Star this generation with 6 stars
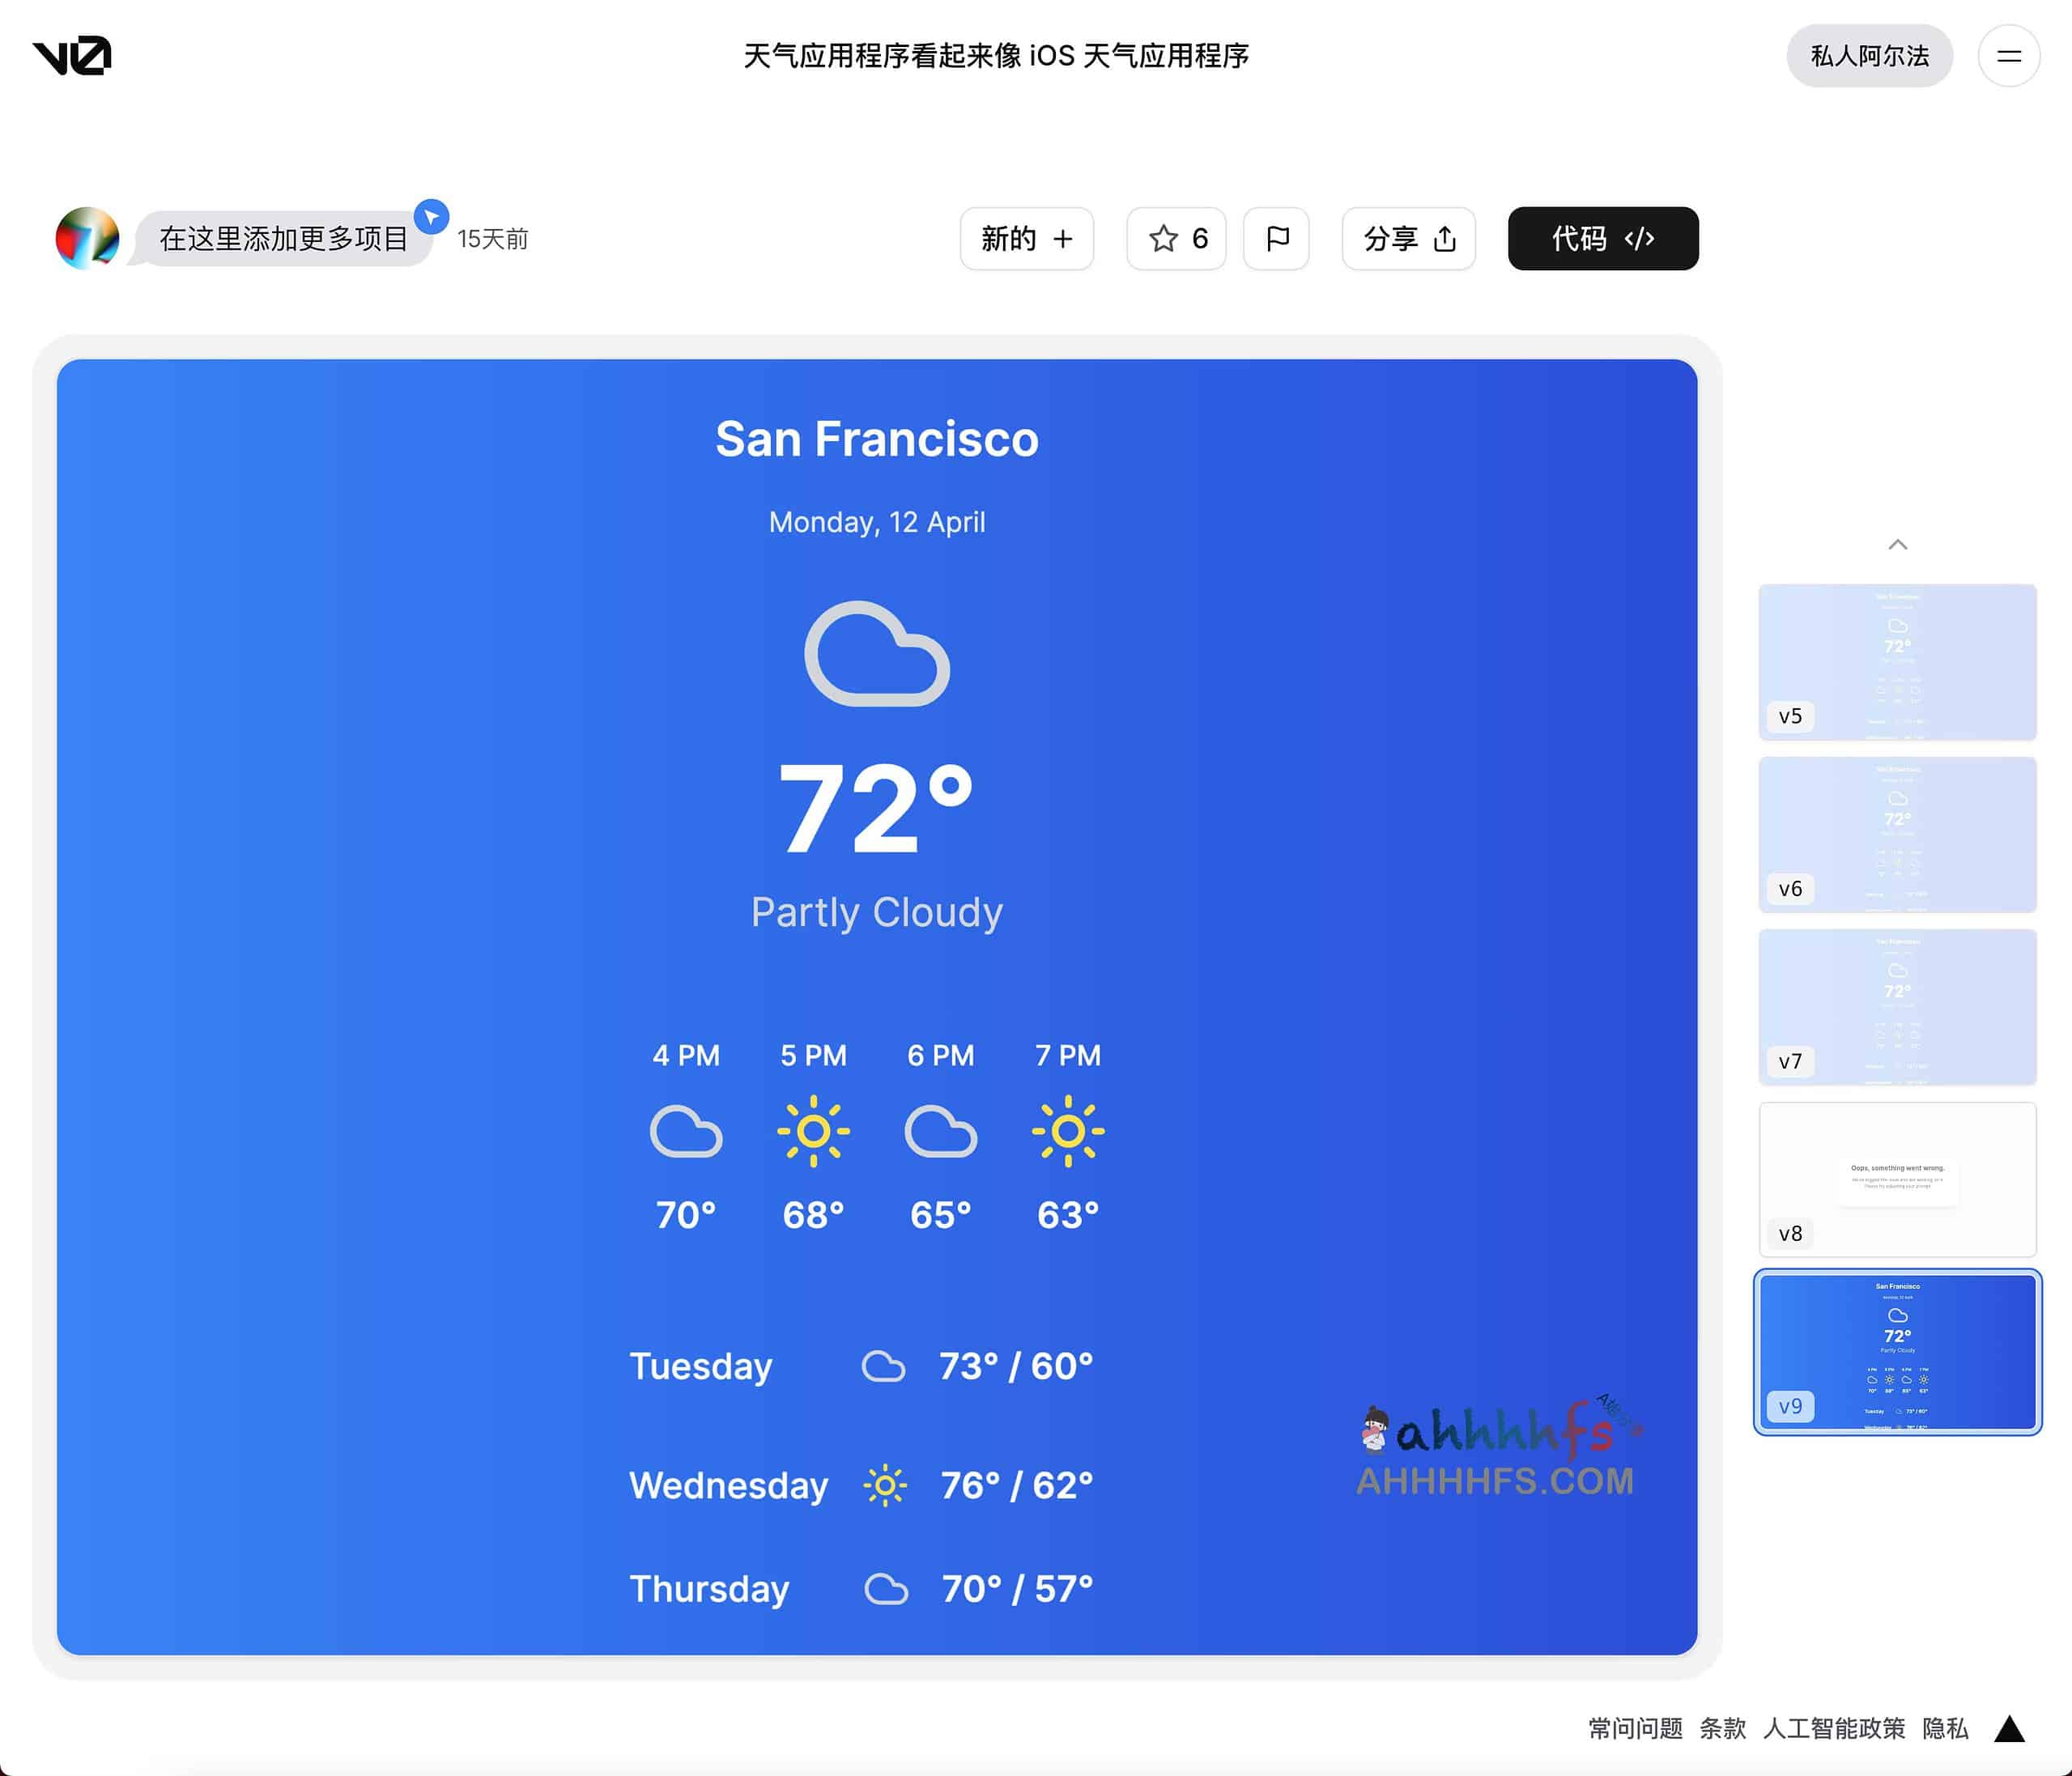 [x=1177, y=238]
